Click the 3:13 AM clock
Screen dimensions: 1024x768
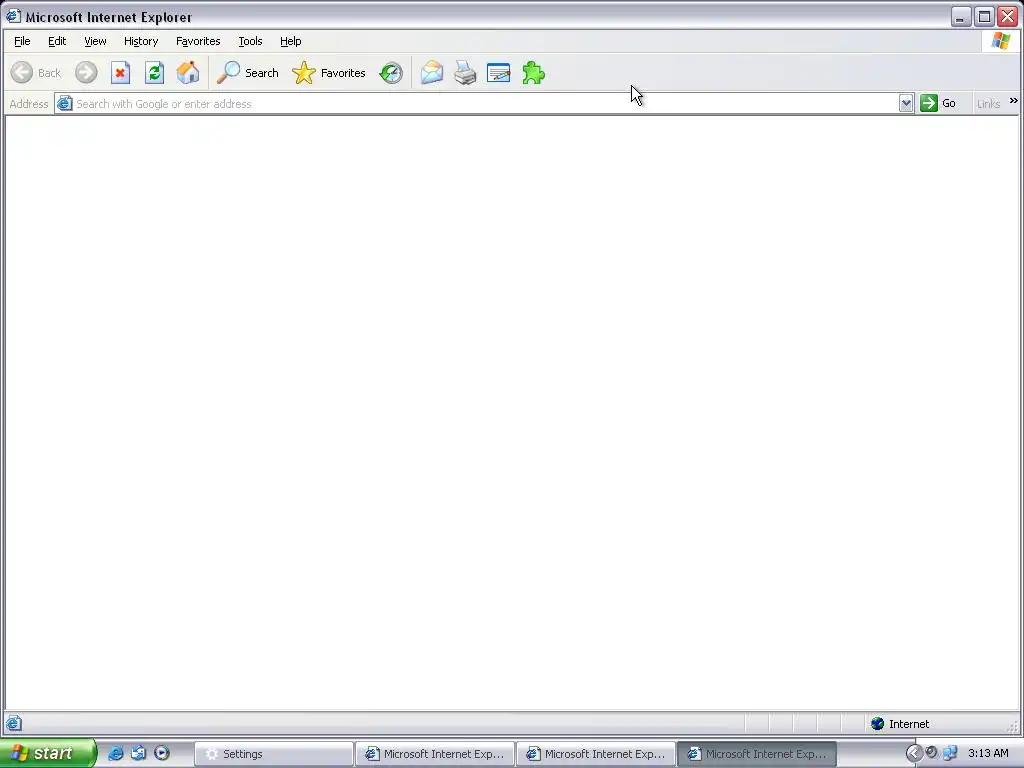pos(988,753)
